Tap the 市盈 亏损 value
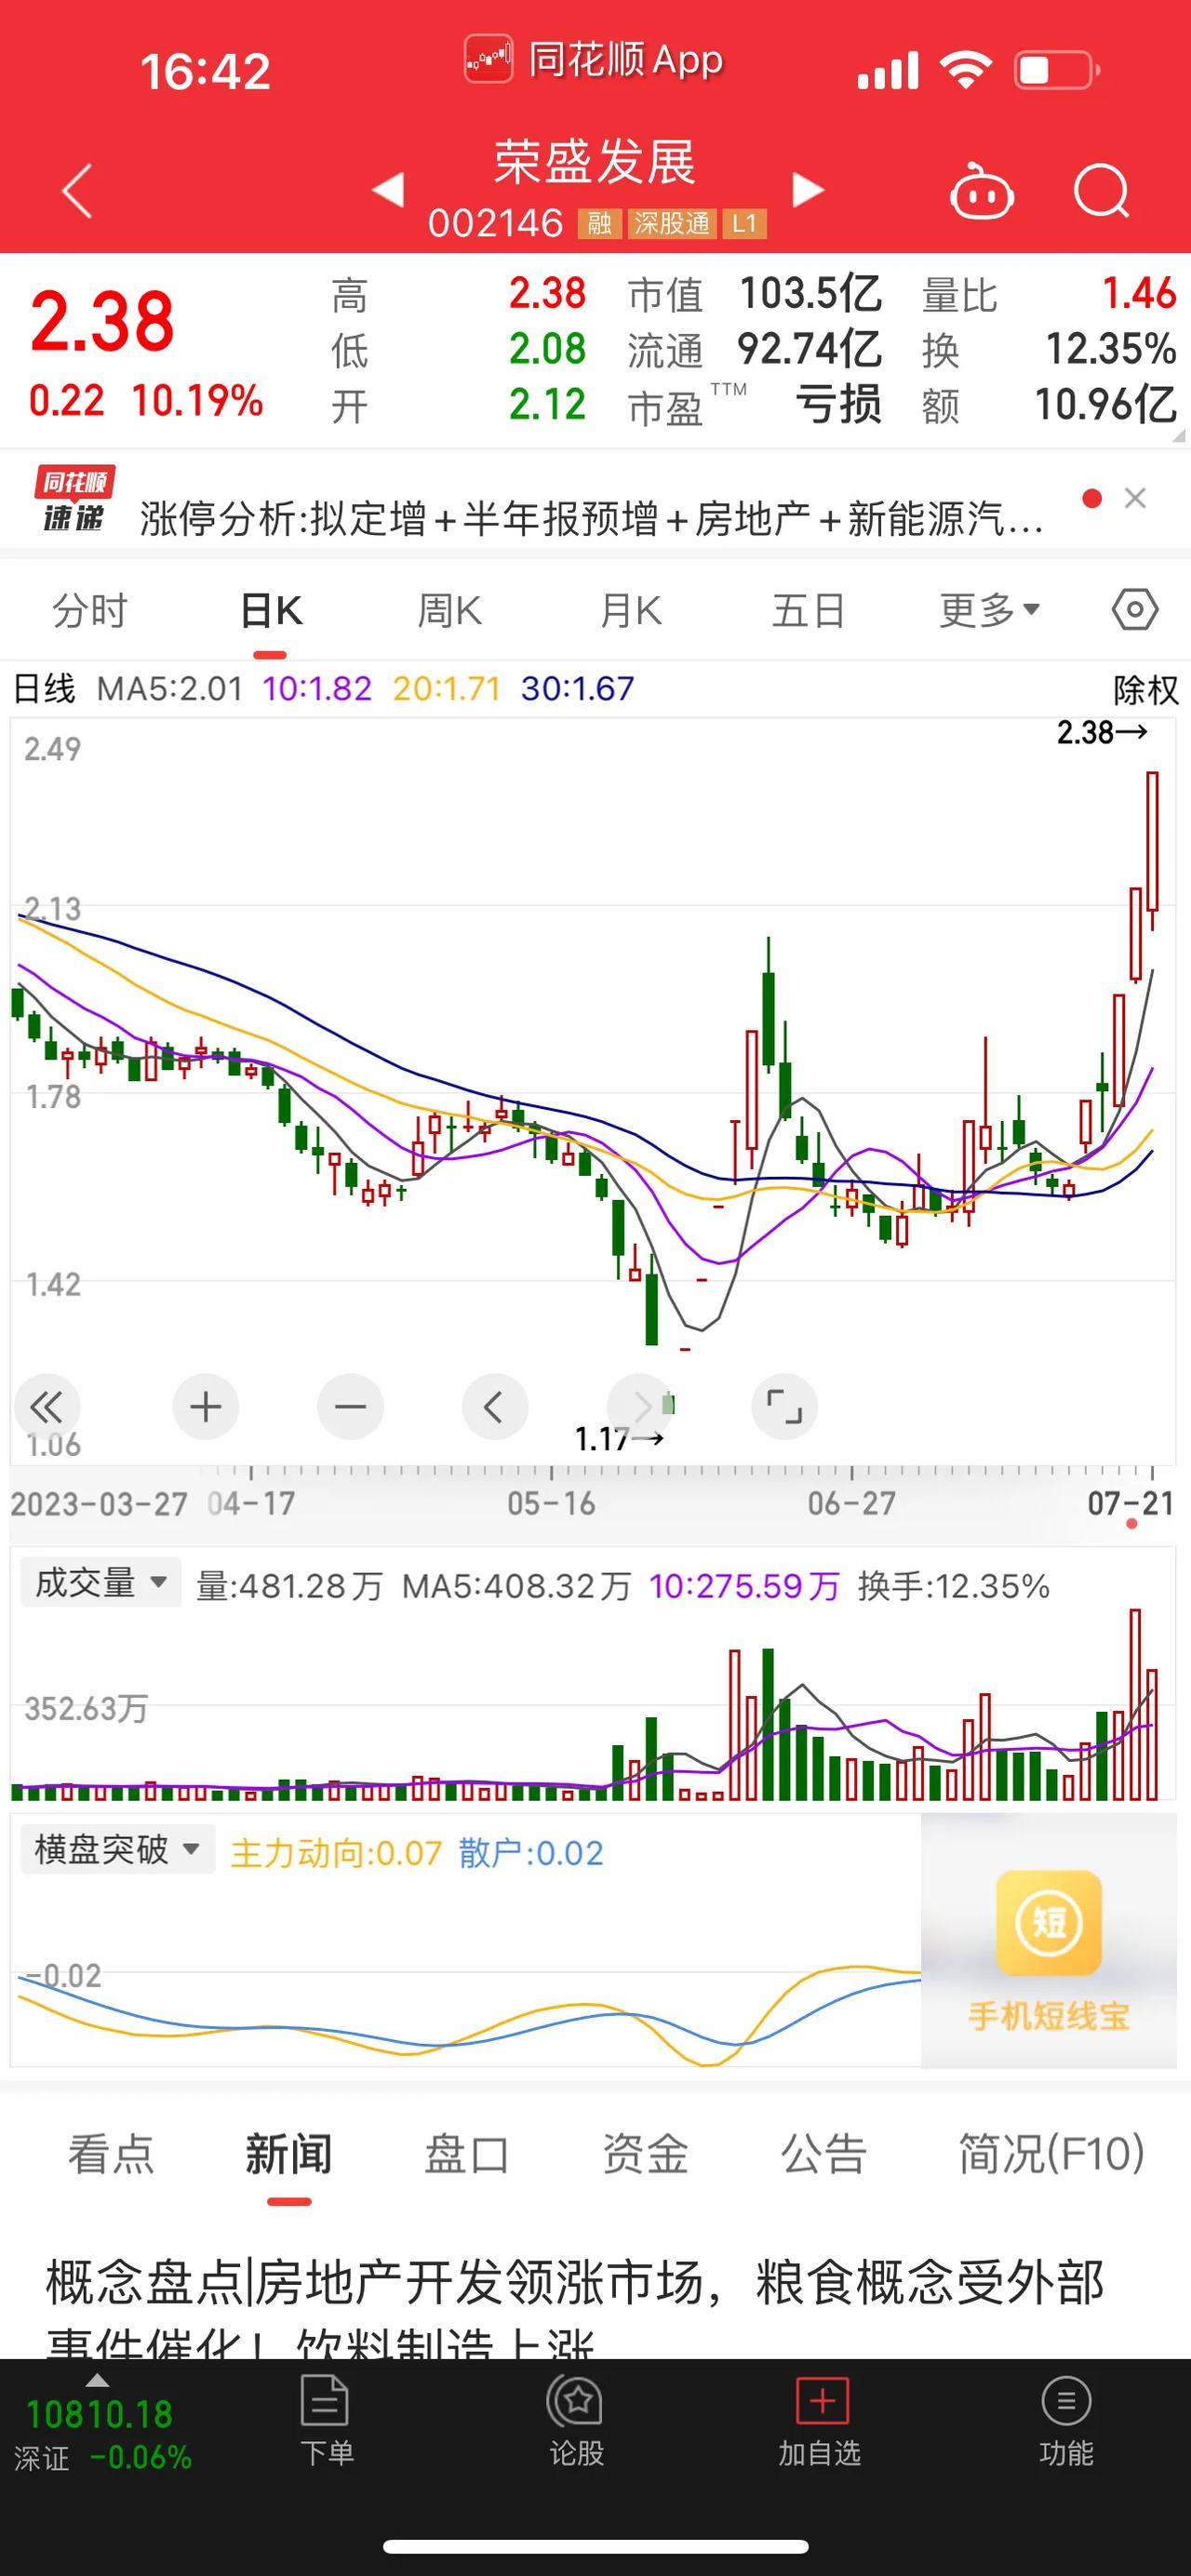 coord(838,405)
